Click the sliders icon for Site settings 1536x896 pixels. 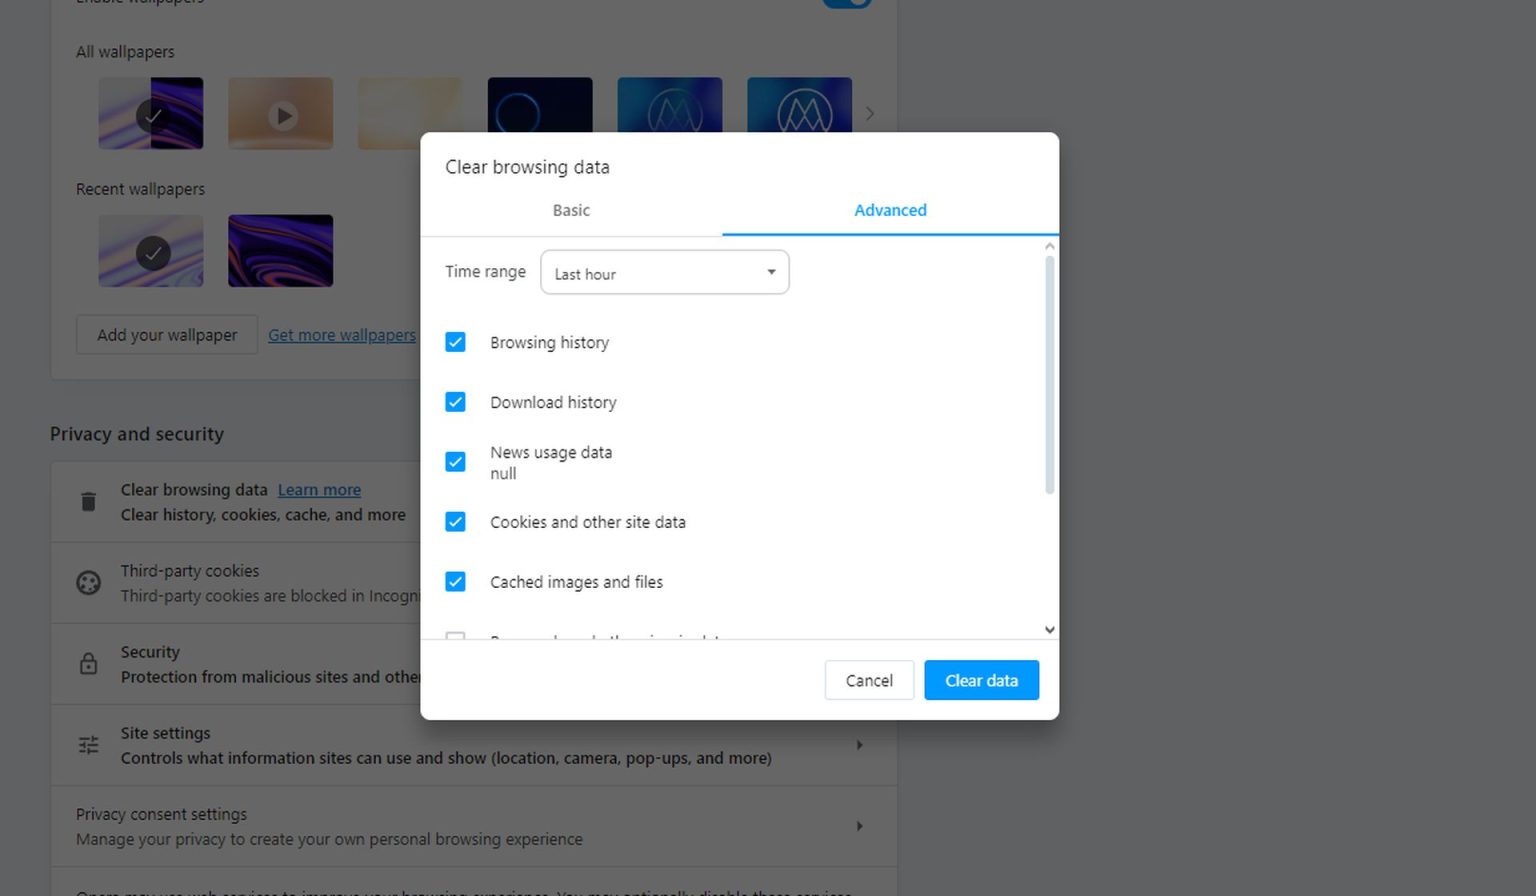(x=88, y=745)
